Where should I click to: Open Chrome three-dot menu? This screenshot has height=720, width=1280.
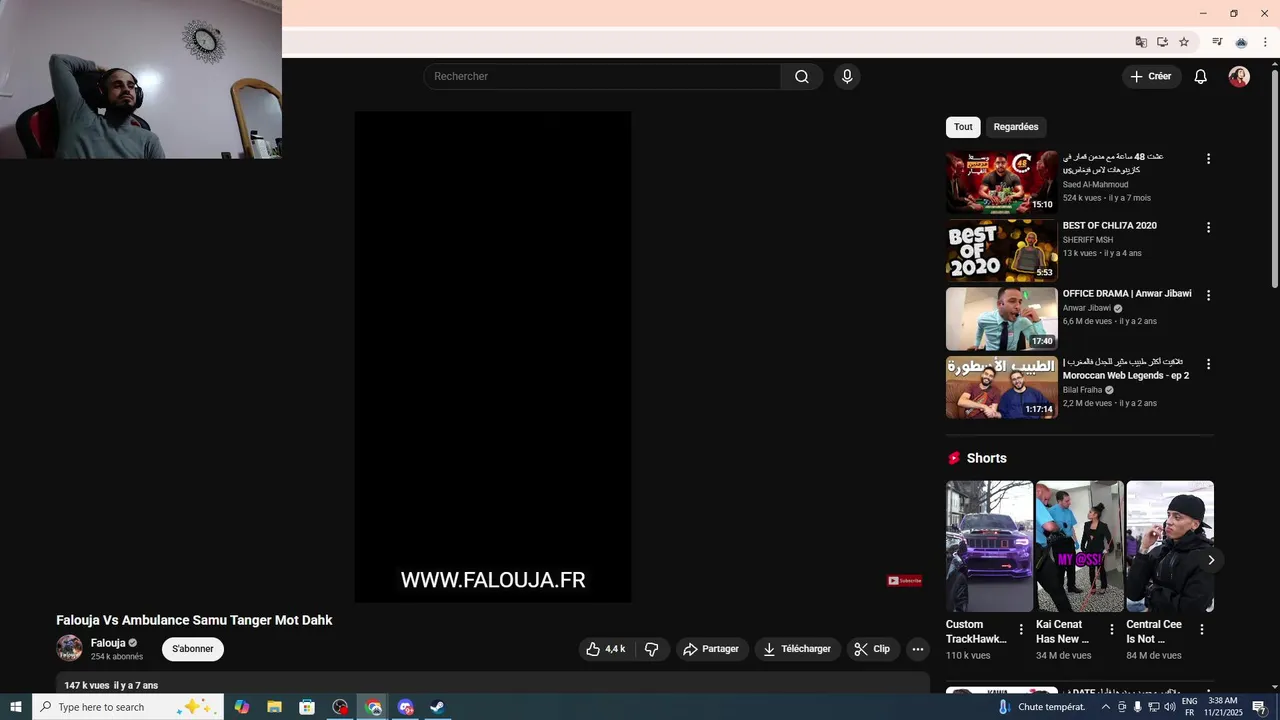click(x=1265, y=42)
